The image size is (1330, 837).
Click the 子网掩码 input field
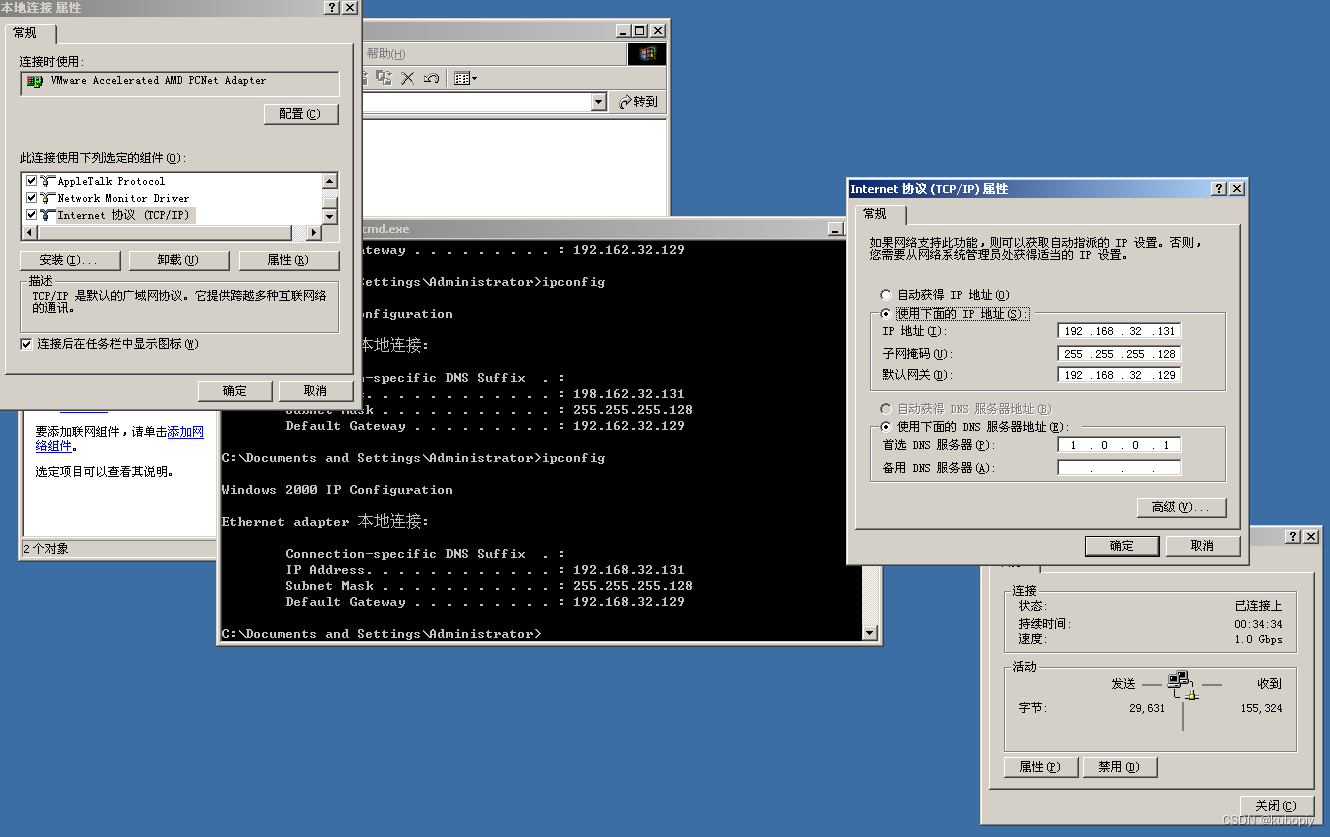tap(1119, 354)
